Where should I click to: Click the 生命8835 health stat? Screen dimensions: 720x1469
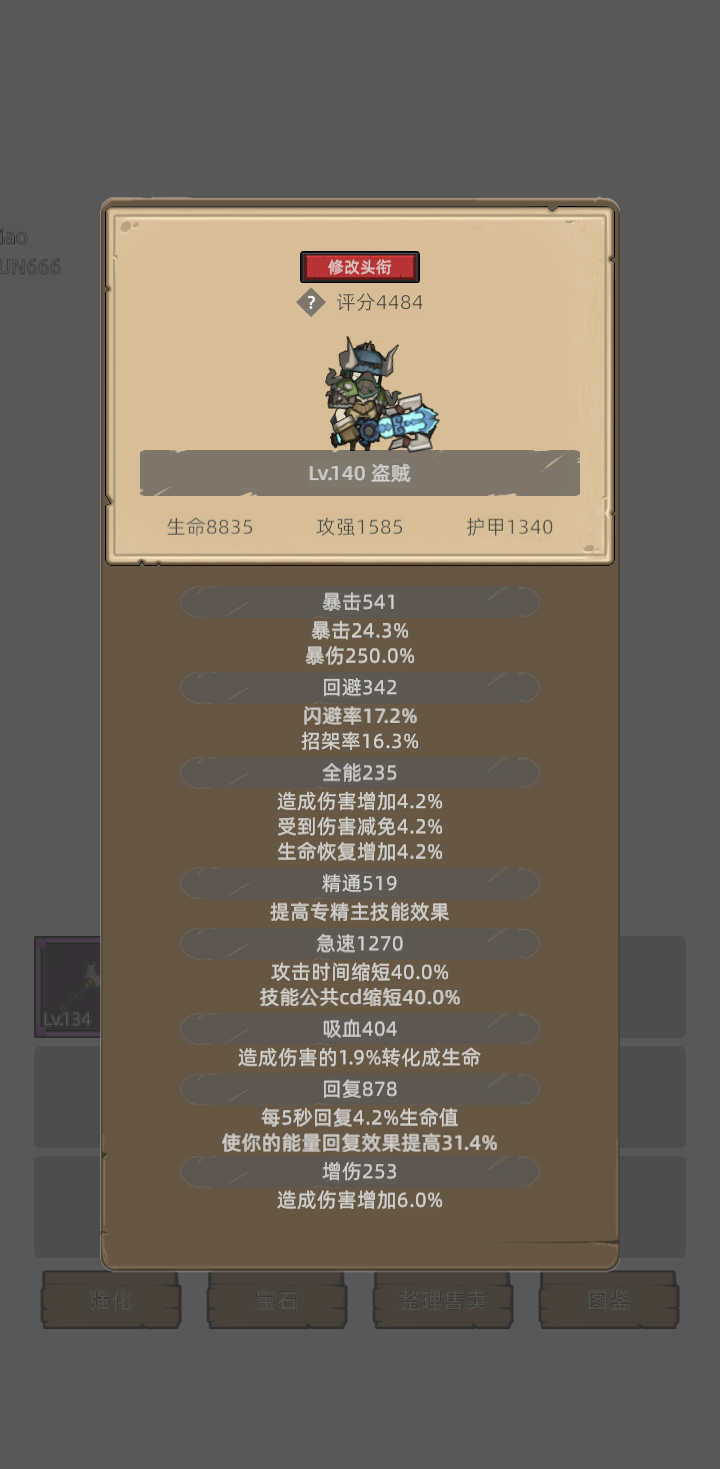[210, 527]
